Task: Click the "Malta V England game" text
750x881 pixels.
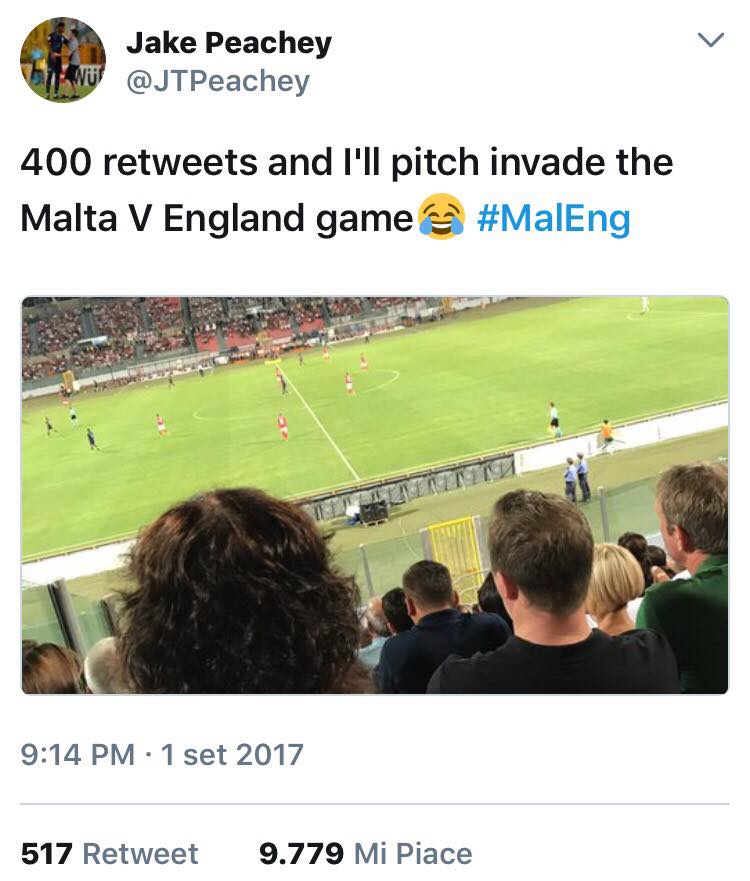Action: 216,218
